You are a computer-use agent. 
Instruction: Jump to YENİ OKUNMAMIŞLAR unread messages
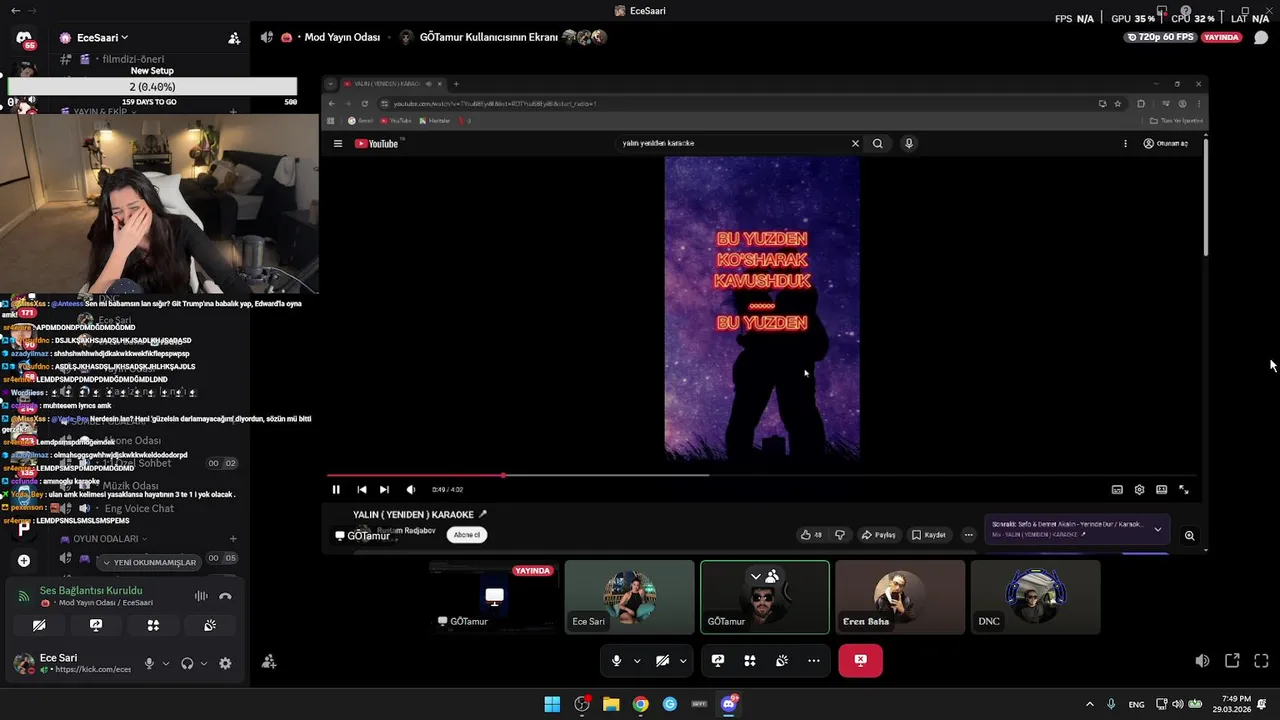149,562
